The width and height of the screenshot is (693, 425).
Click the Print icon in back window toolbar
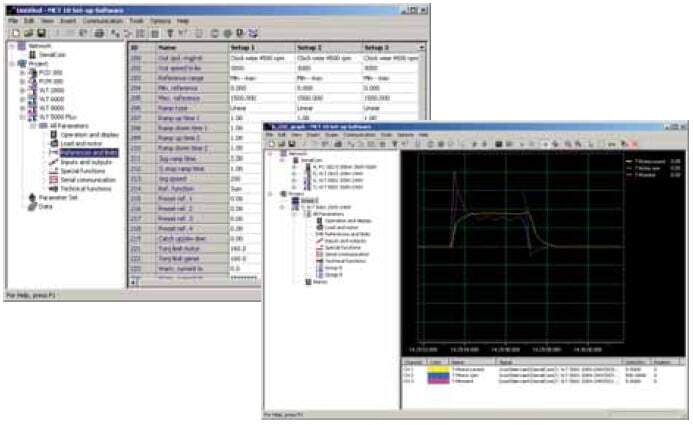tap(99, 33)
